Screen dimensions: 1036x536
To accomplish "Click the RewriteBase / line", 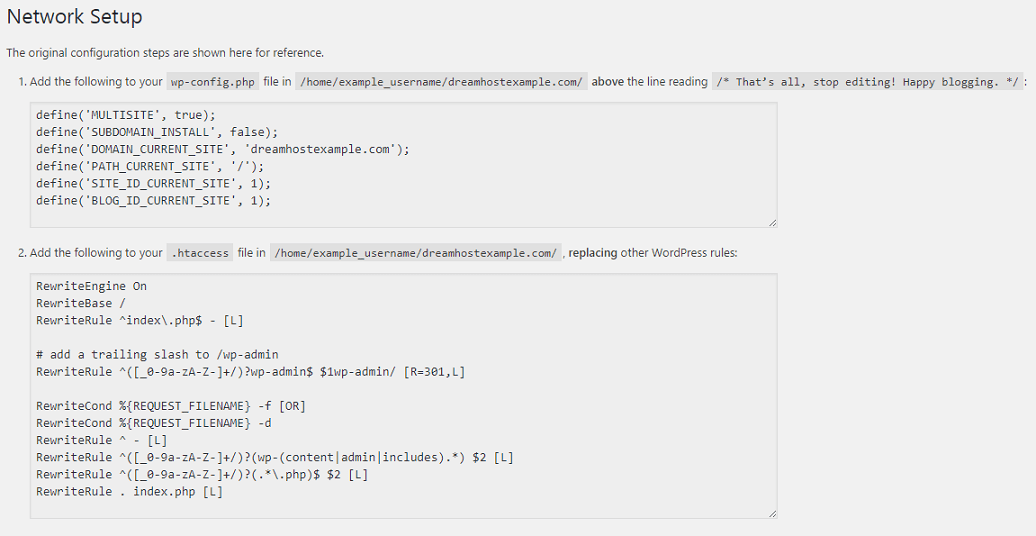I will 81,303.
